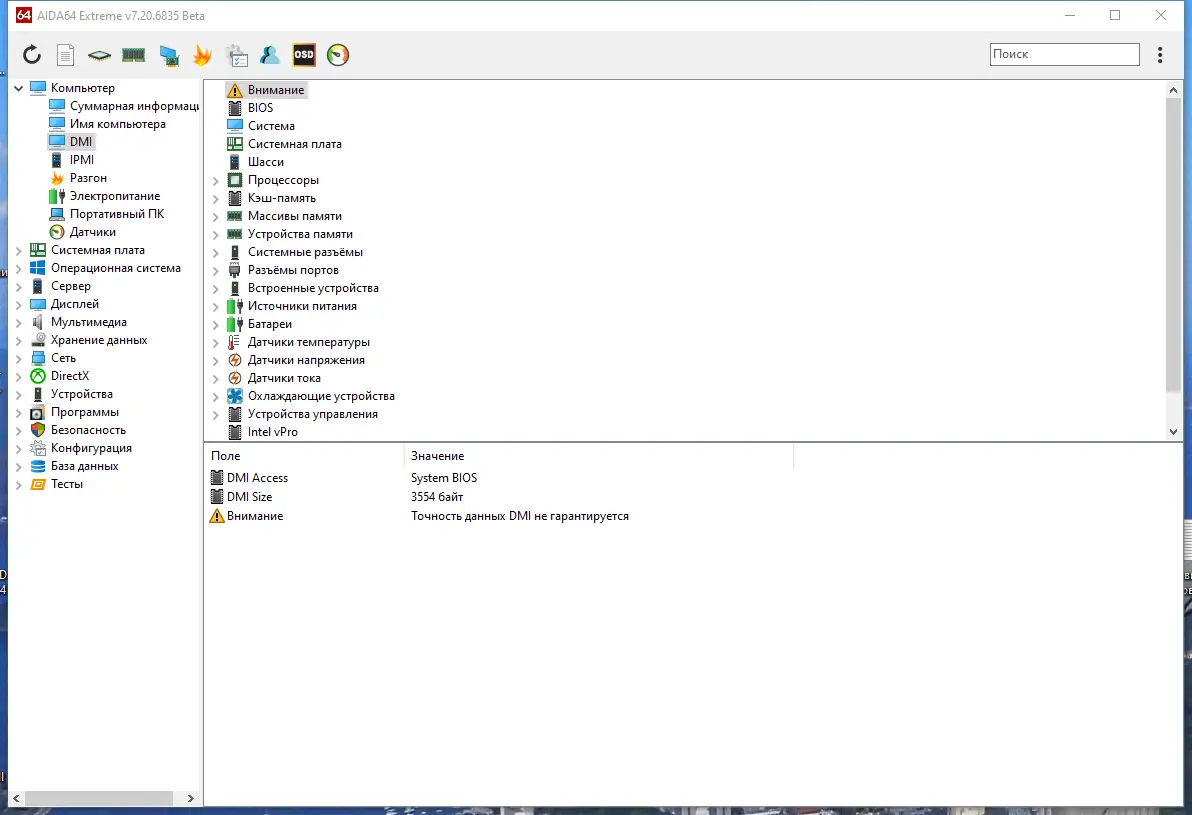Open the memory module toolbar icon

133,55
